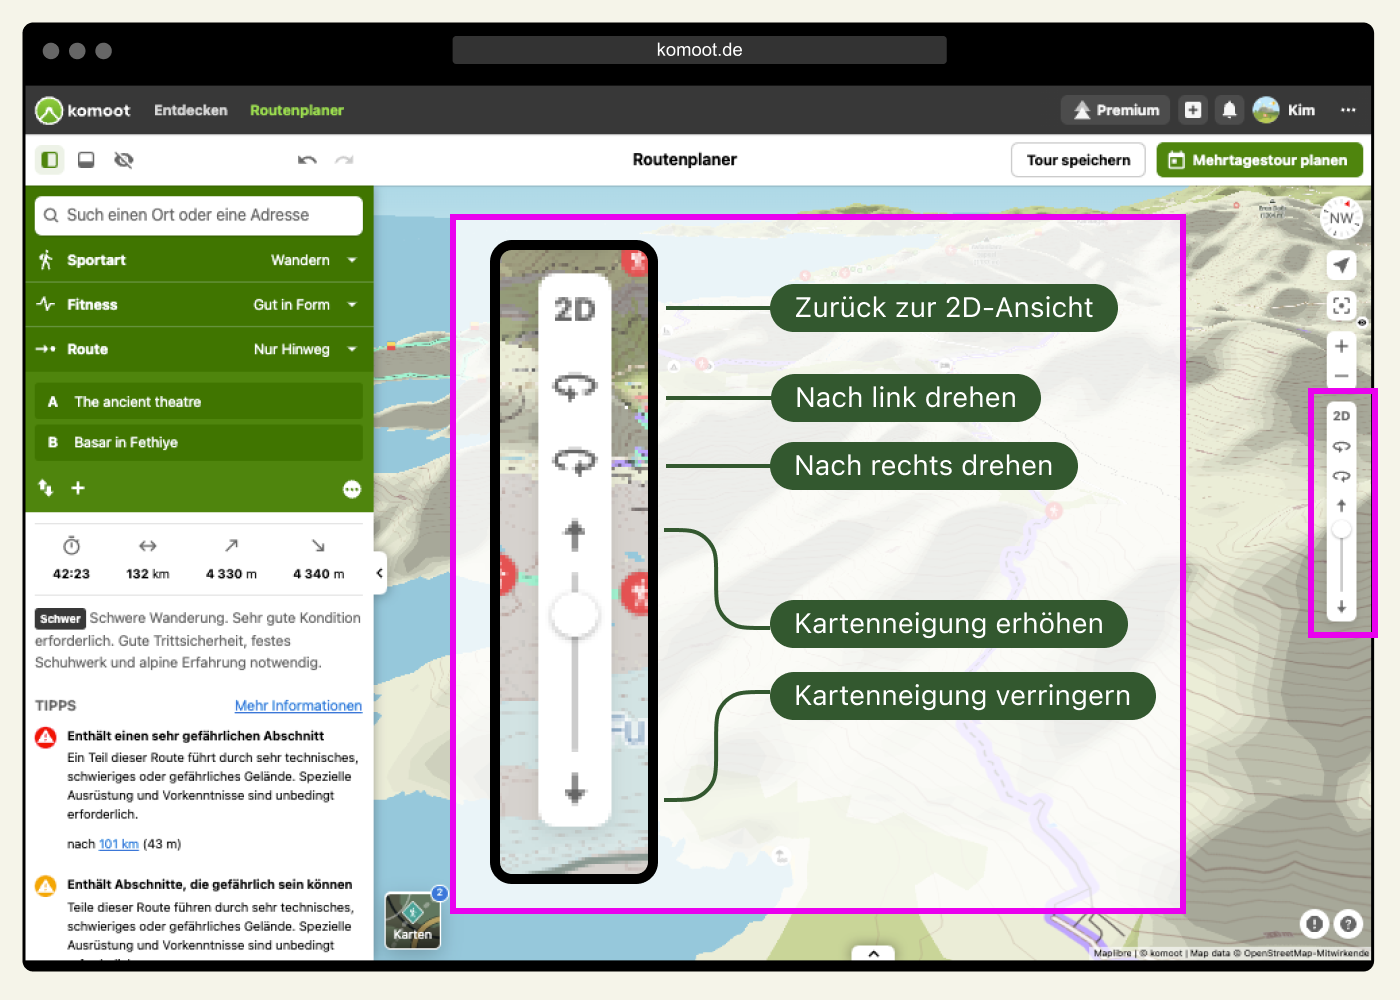Image resolution: width=1400 pixels, height=1000 pixels.
Task: Decrease map tilt with down arrow
Action: click(1341, 607)
